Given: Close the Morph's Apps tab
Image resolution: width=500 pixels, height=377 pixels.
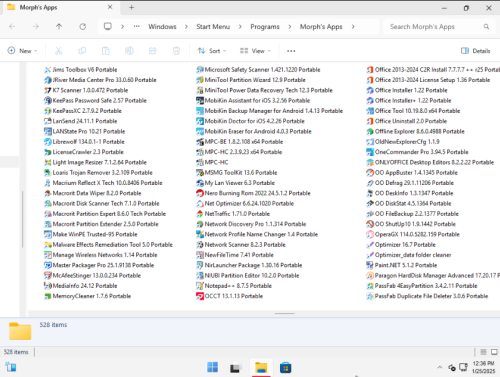Looking at the screenshot, I should [x=110, y=7].
